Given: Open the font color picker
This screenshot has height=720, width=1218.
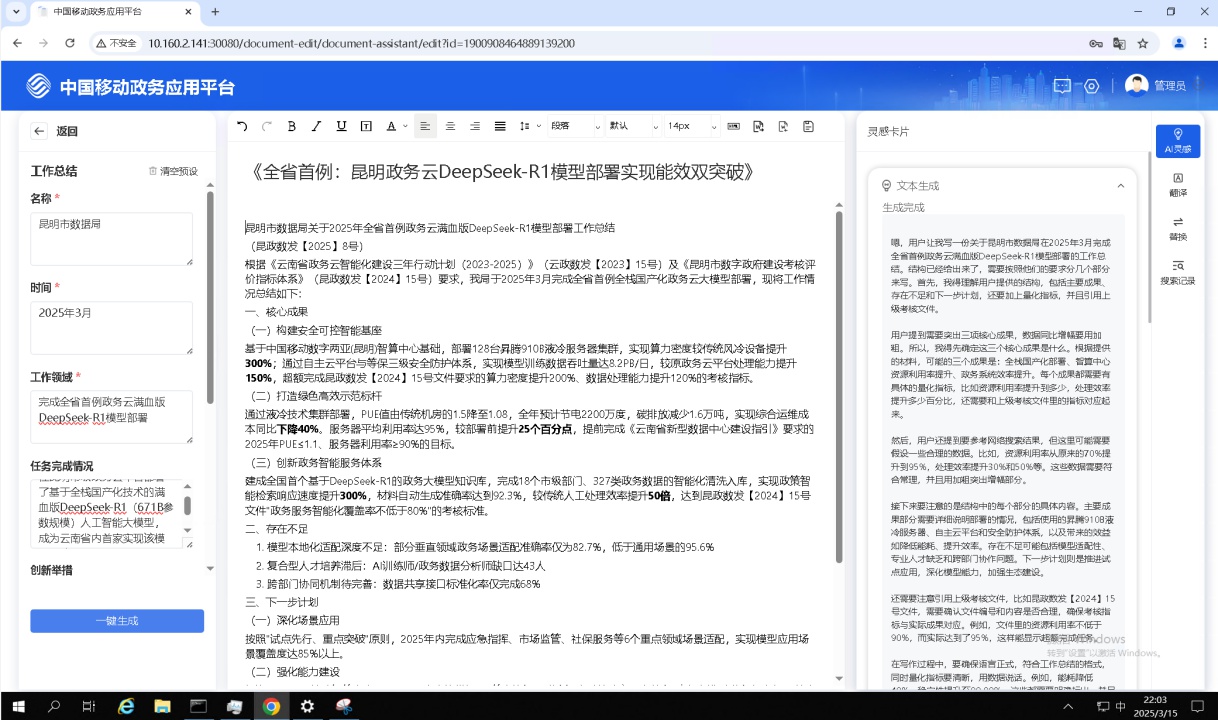Looking at the screenshot, I should pyautogui.click(x=397, y=126).
